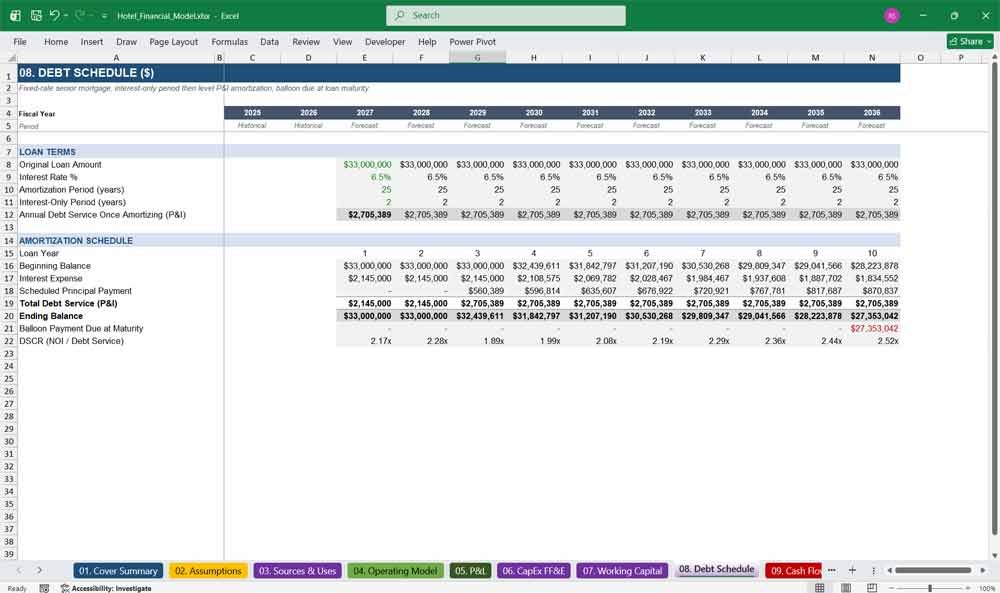Screen dimensions: 1000x593
Task: Click the Excel app icon in title bar
Action: pos(15,15)
